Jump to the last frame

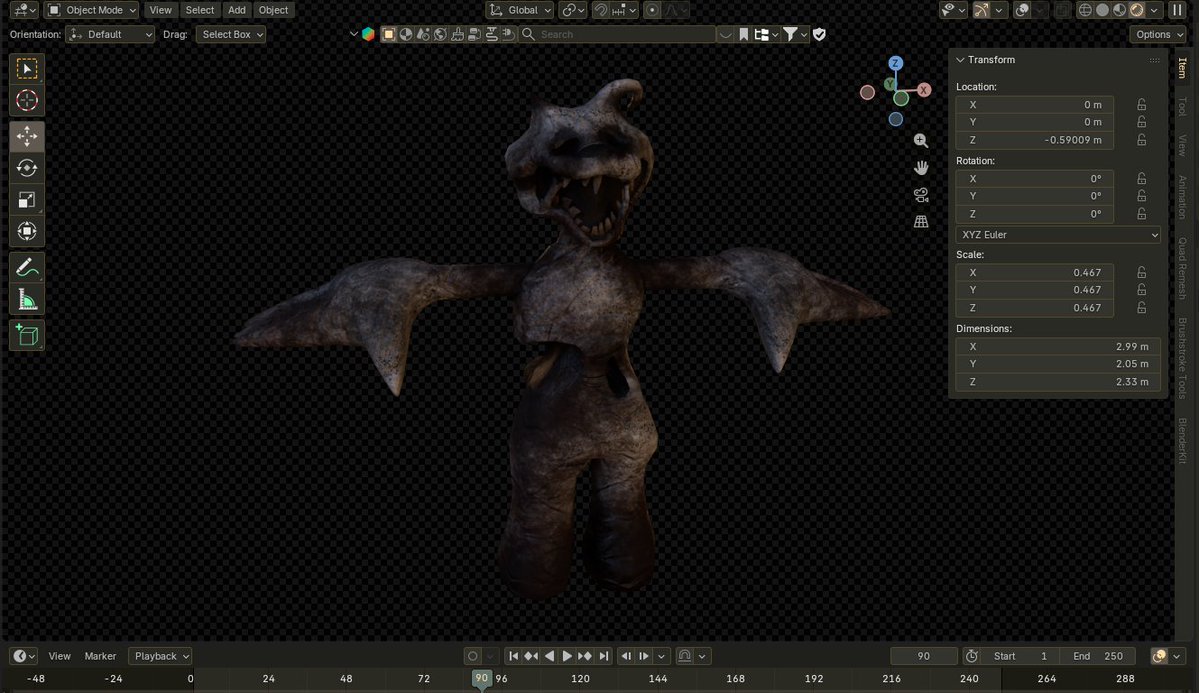603,656
